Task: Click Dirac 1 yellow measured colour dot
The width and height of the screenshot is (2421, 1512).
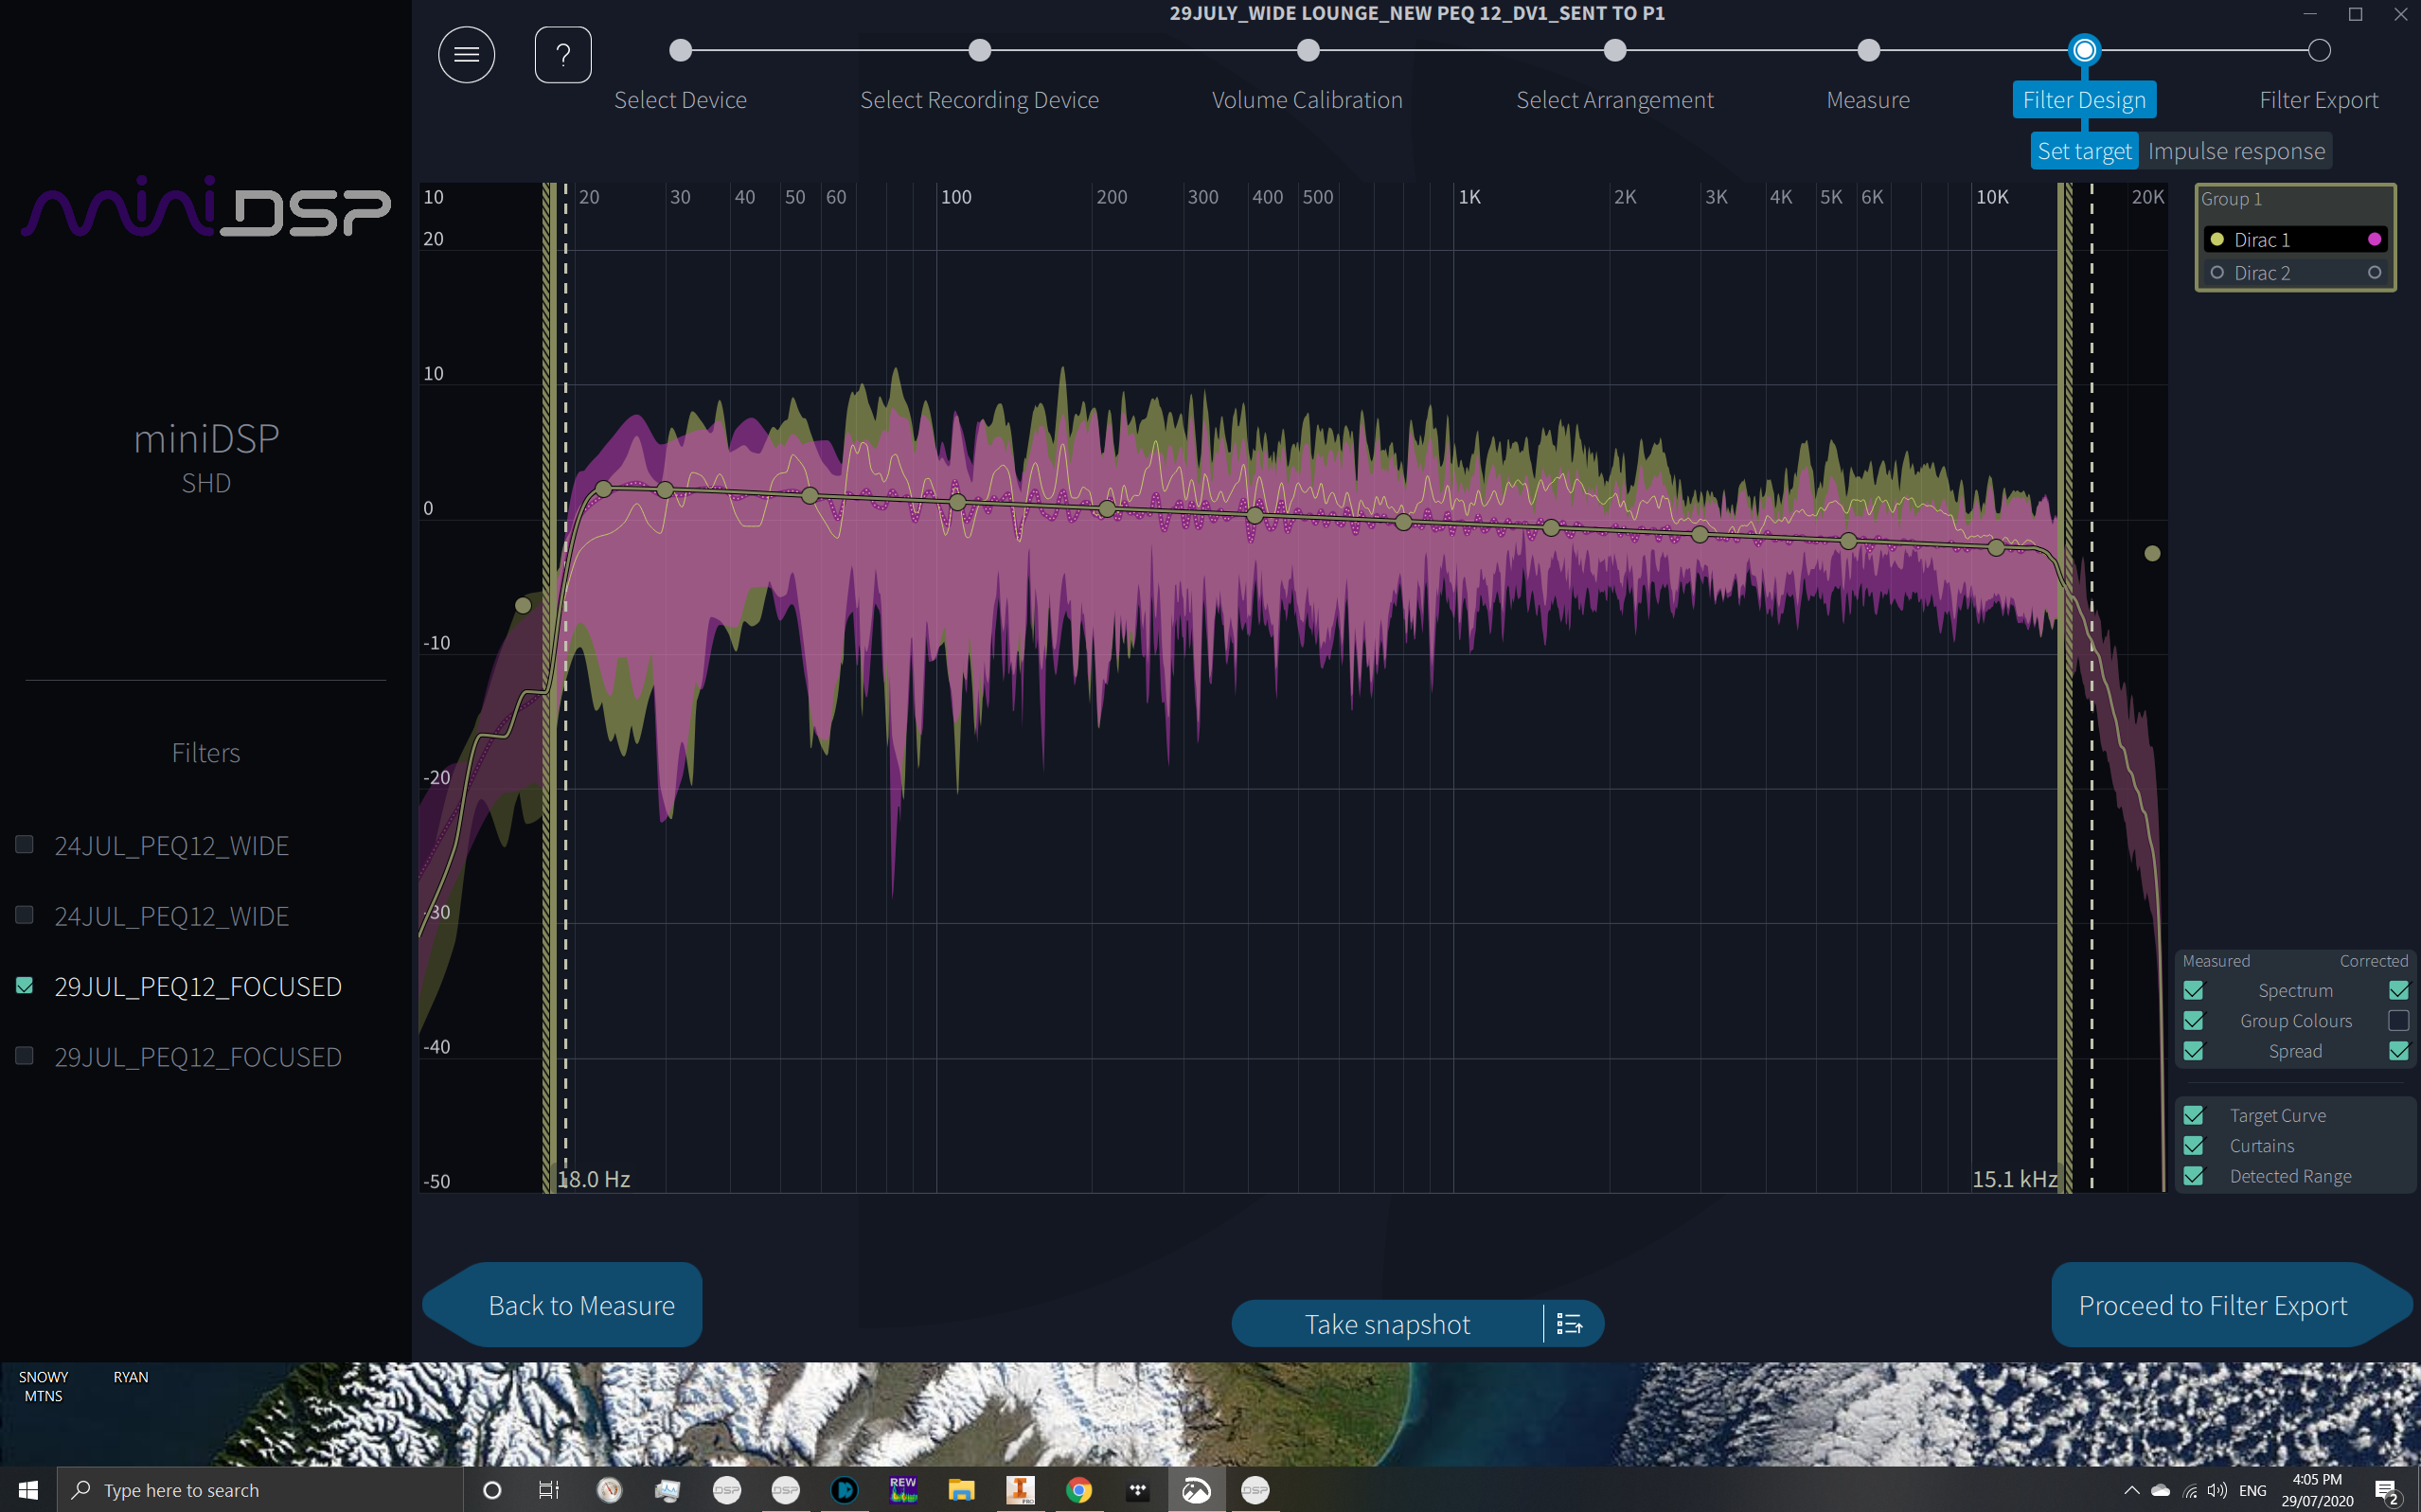Action: pos(2217,240)
